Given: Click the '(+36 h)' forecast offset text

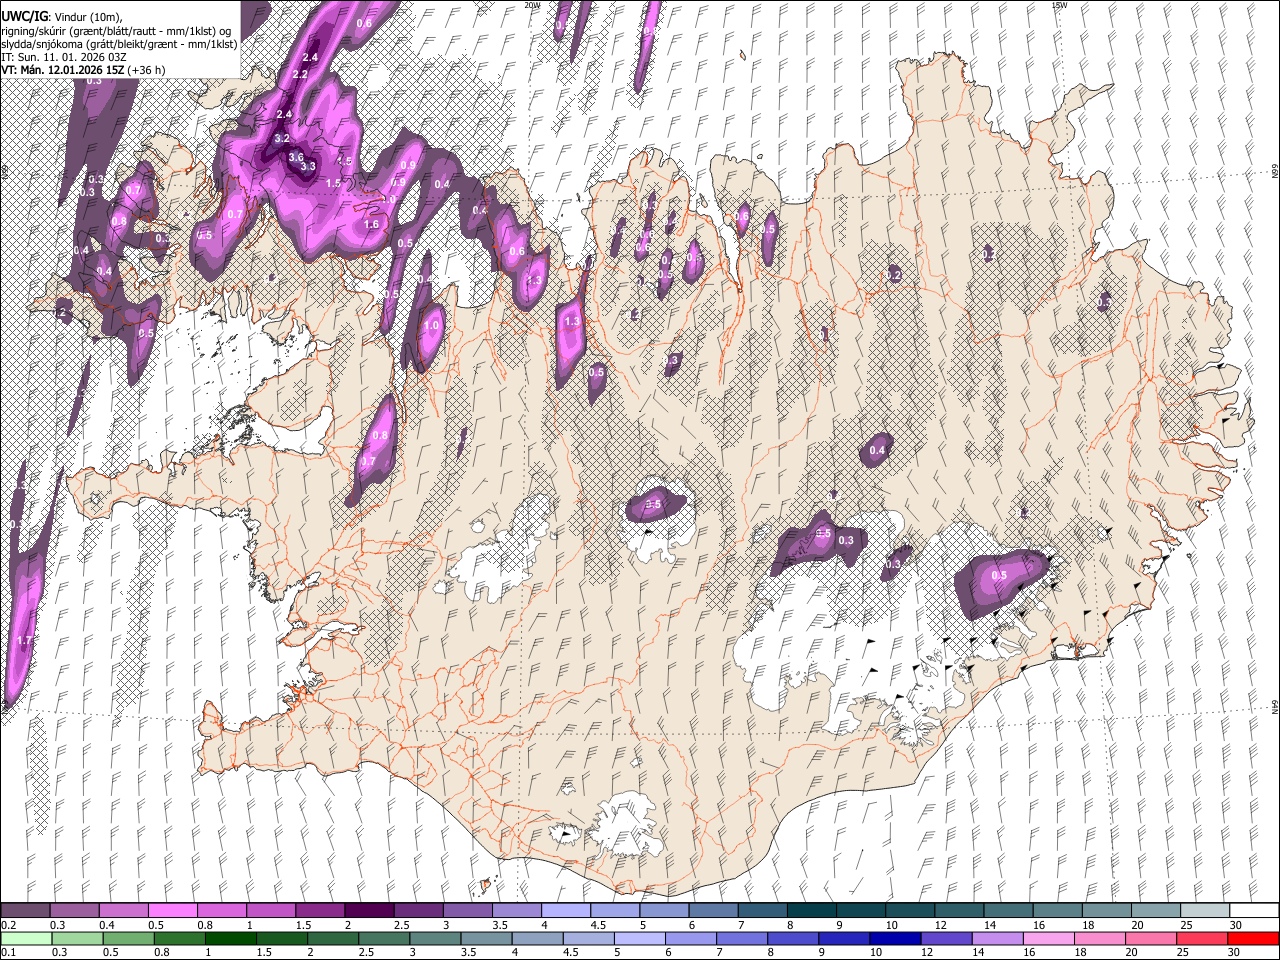Looking at the screenshot, I should (147, 70).
